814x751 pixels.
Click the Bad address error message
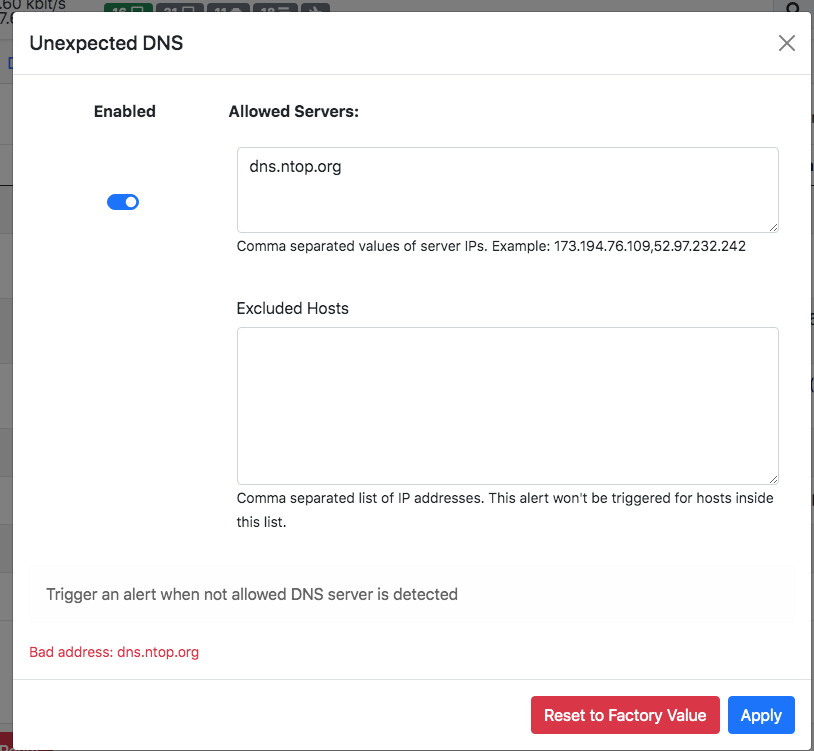(113, 652)
